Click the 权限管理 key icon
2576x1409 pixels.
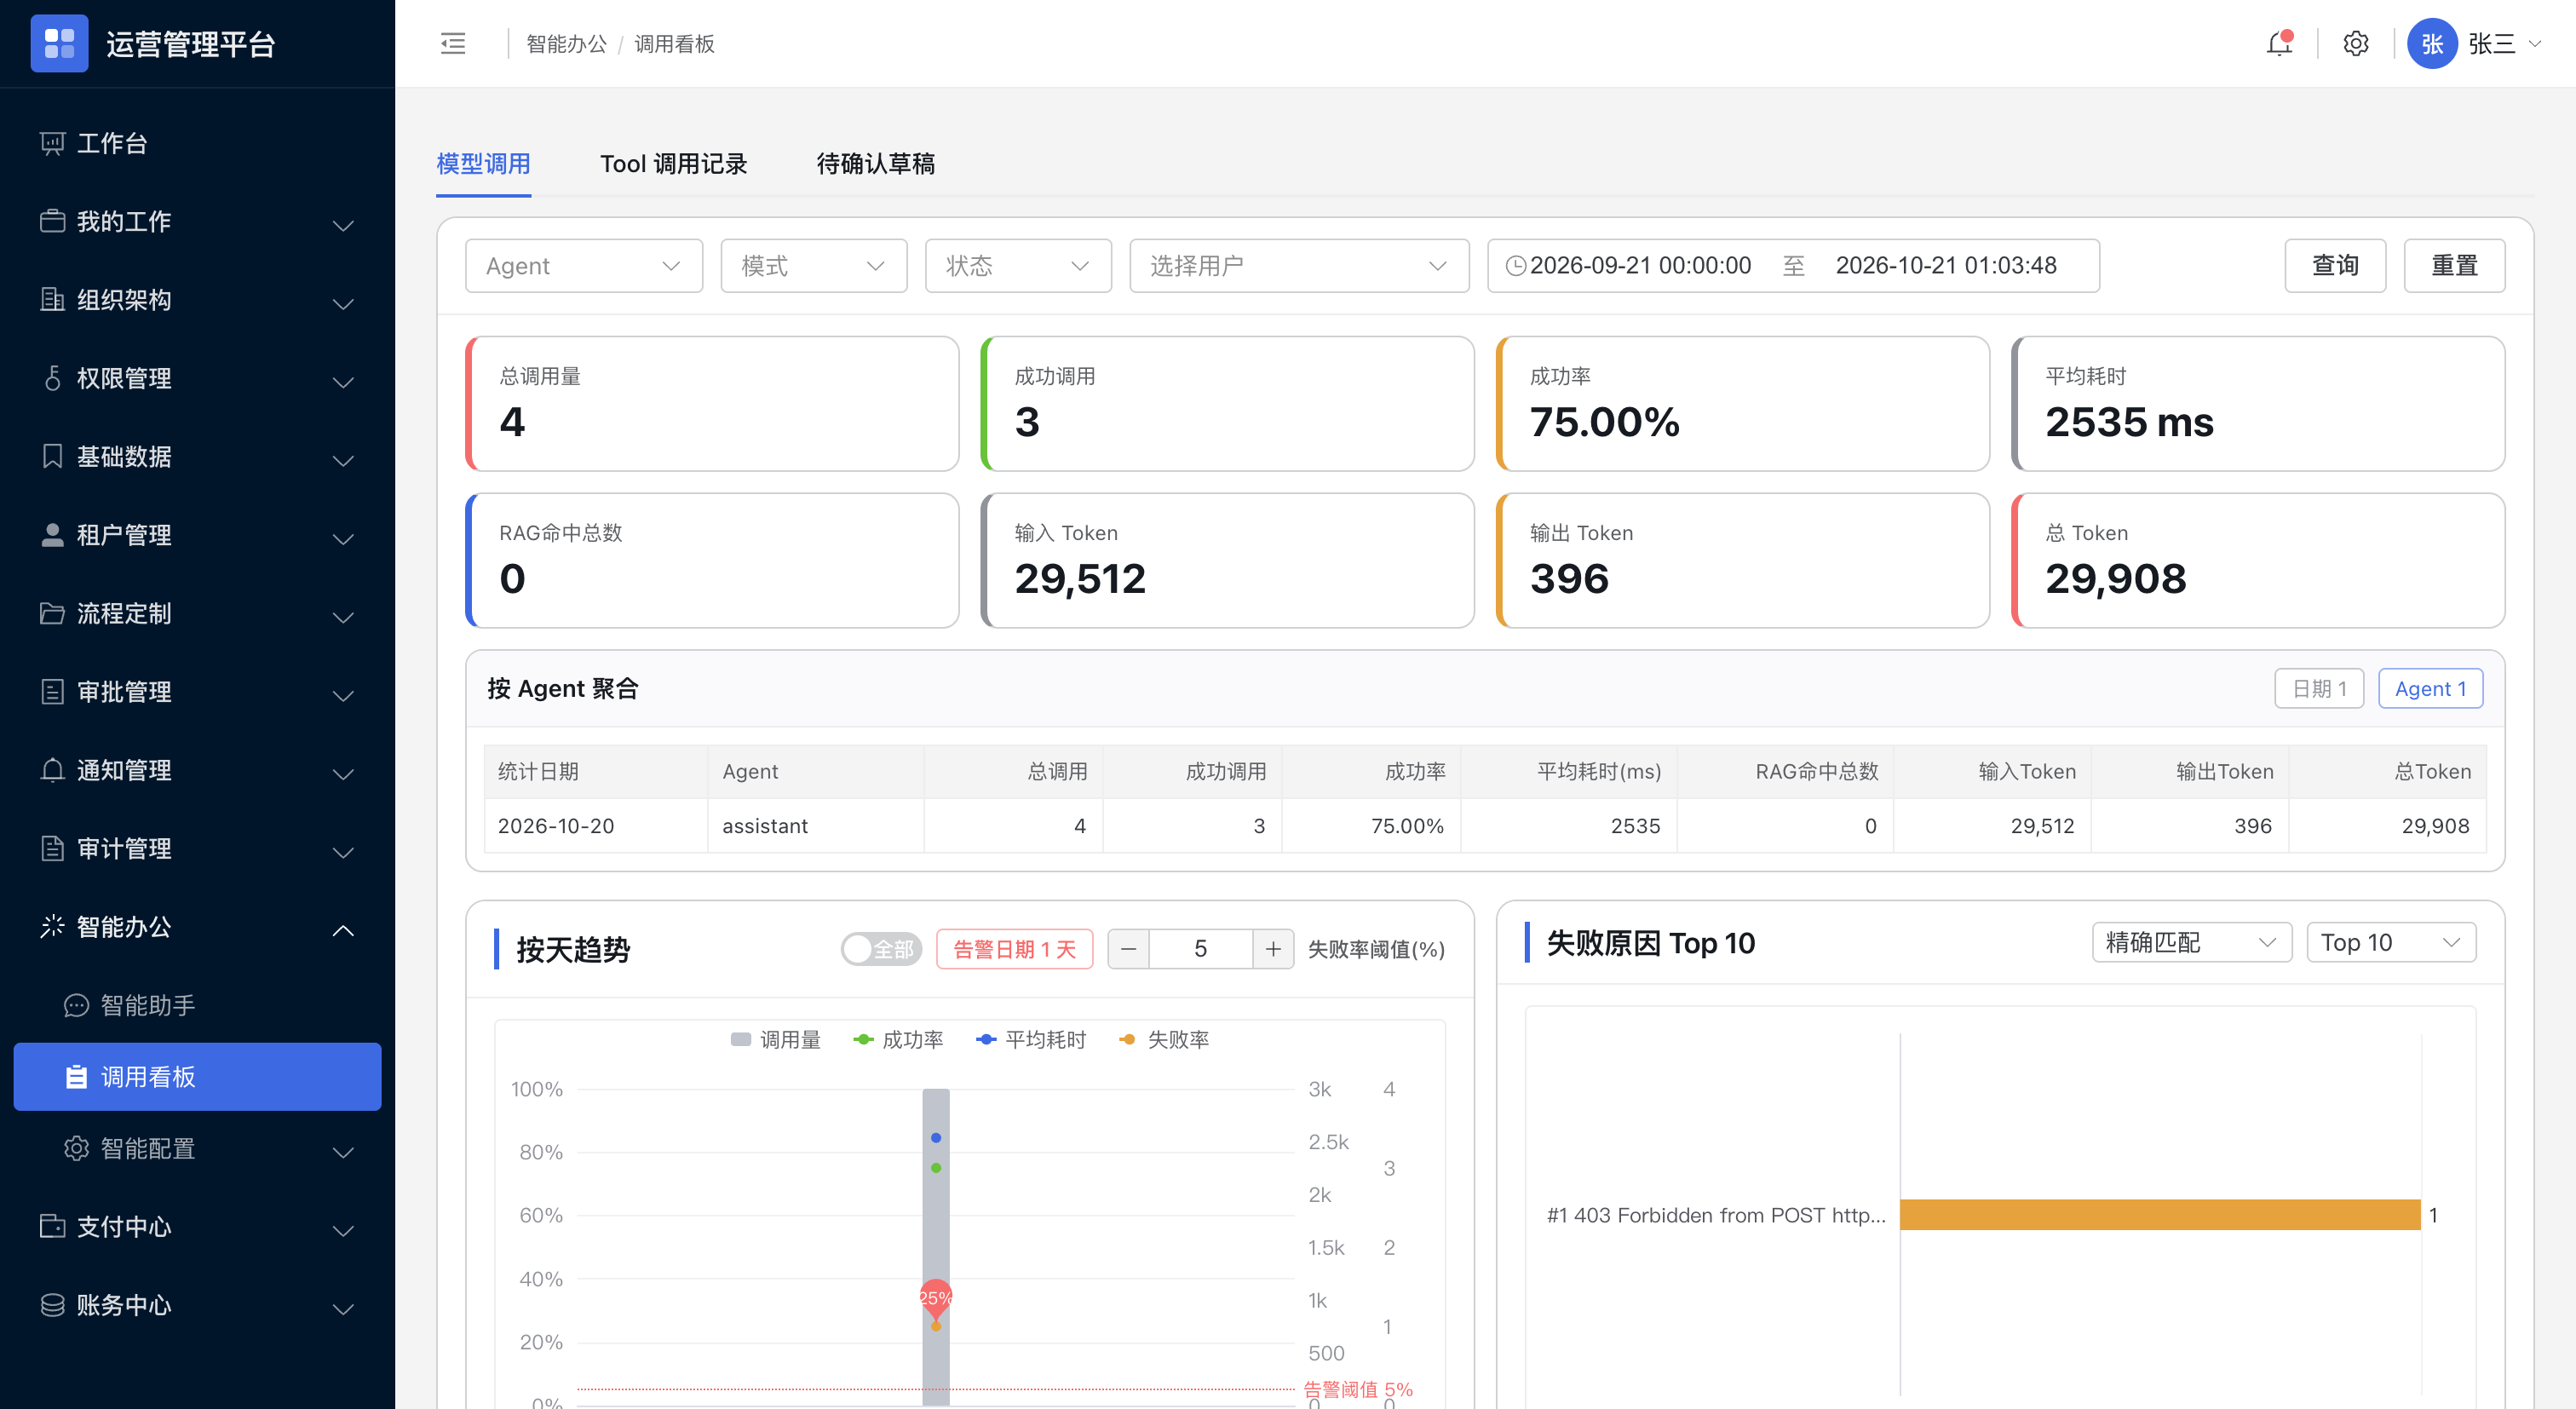(x=52, y=378)
